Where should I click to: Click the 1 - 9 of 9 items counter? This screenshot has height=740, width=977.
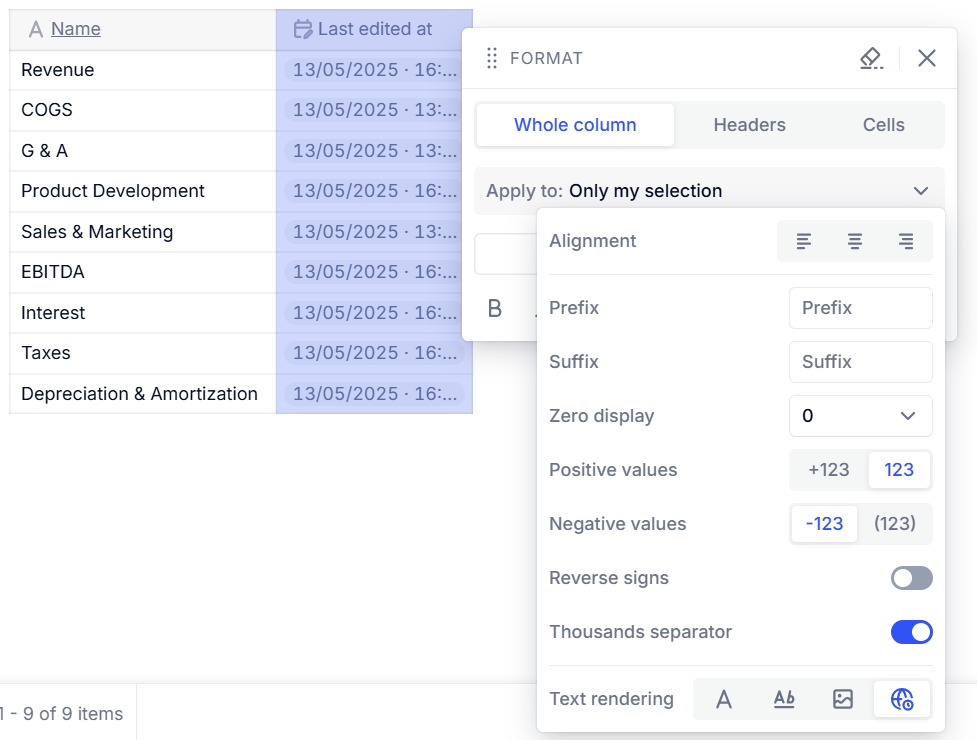point(62,714)
